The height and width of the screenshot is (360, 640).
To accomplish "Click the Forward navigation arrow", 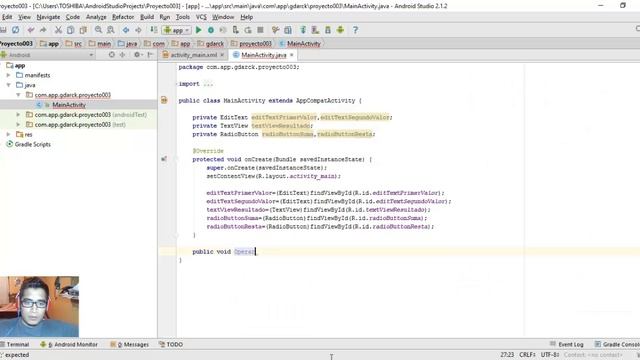I will point(138,30).
